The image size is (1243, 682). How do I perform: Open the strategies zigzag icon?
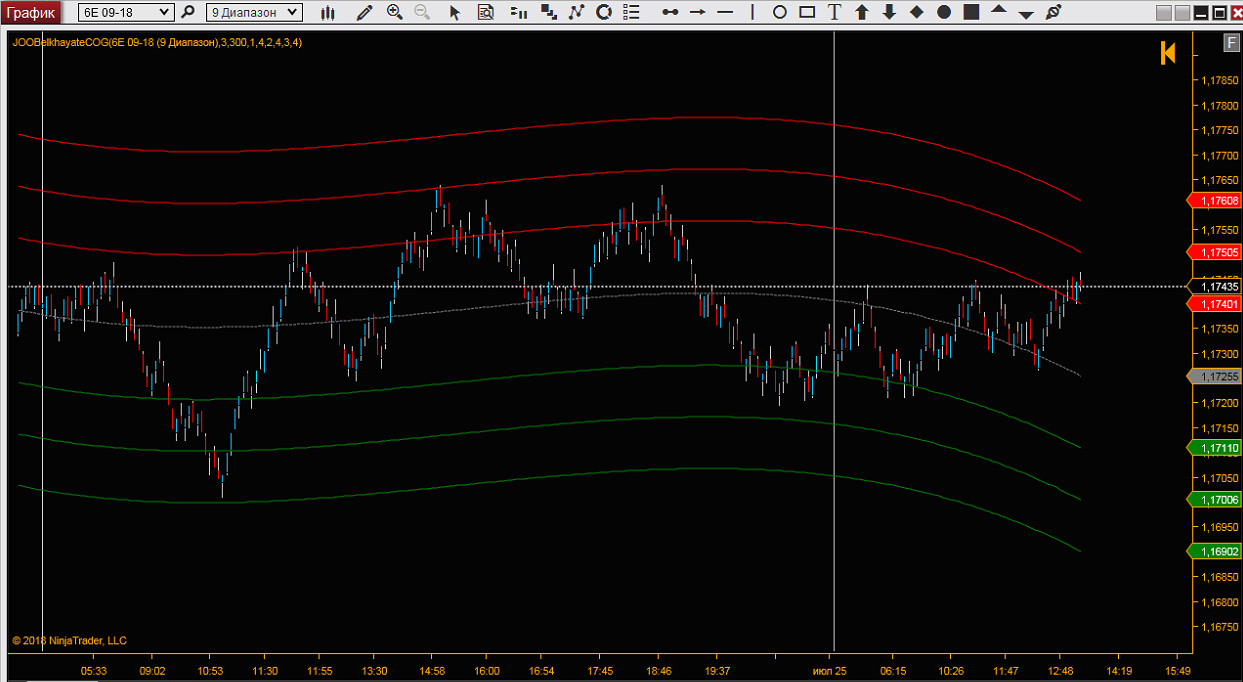[575, 12]
